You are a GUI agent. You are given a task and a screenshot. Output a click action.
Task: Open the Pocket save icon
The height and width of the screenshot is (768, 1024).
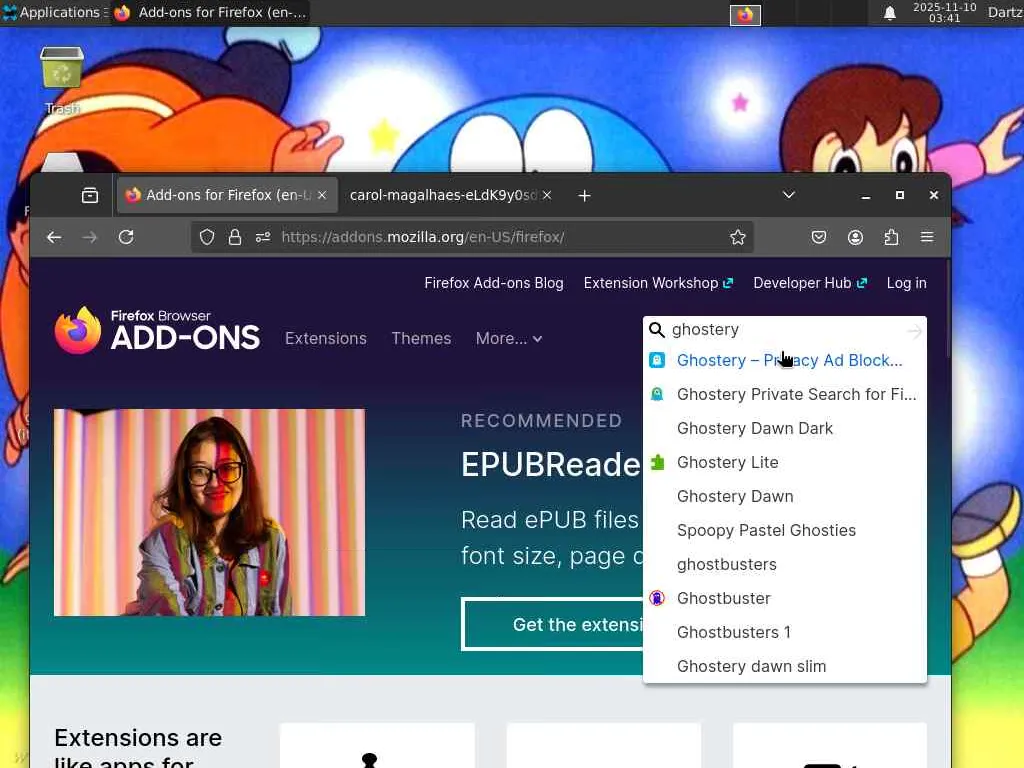pos(819,237)
